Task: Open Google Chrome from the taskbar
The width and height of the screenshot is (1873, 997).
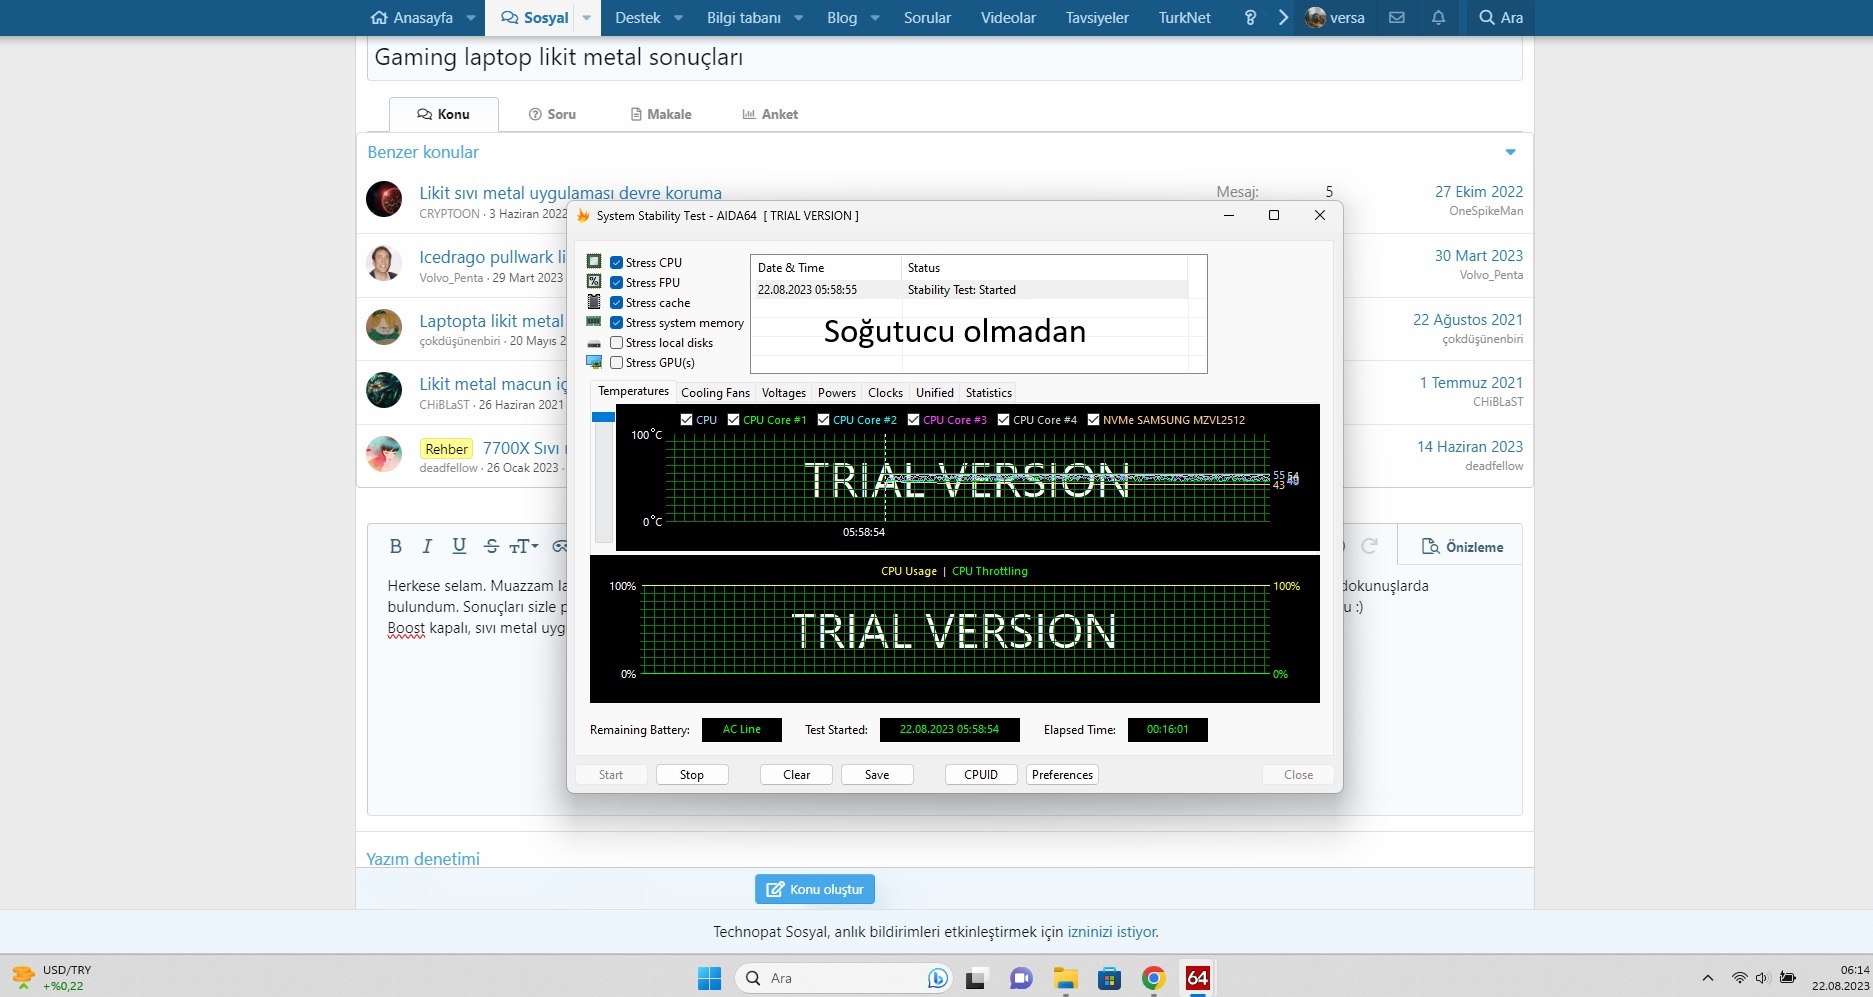Action: pos(1153,978)
